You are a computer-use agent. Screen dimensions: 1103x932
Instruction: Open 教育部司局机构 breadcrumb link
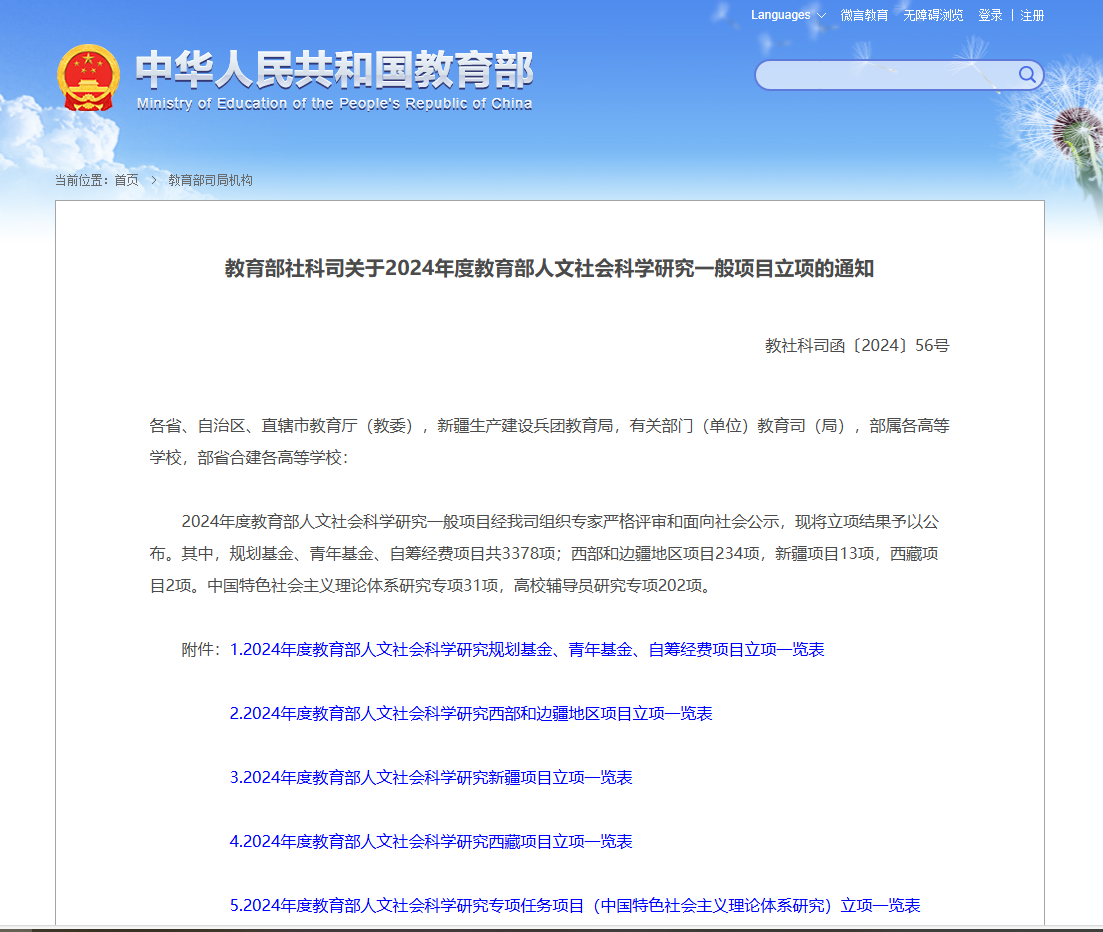pyautogui.click(x=210, y=180)
